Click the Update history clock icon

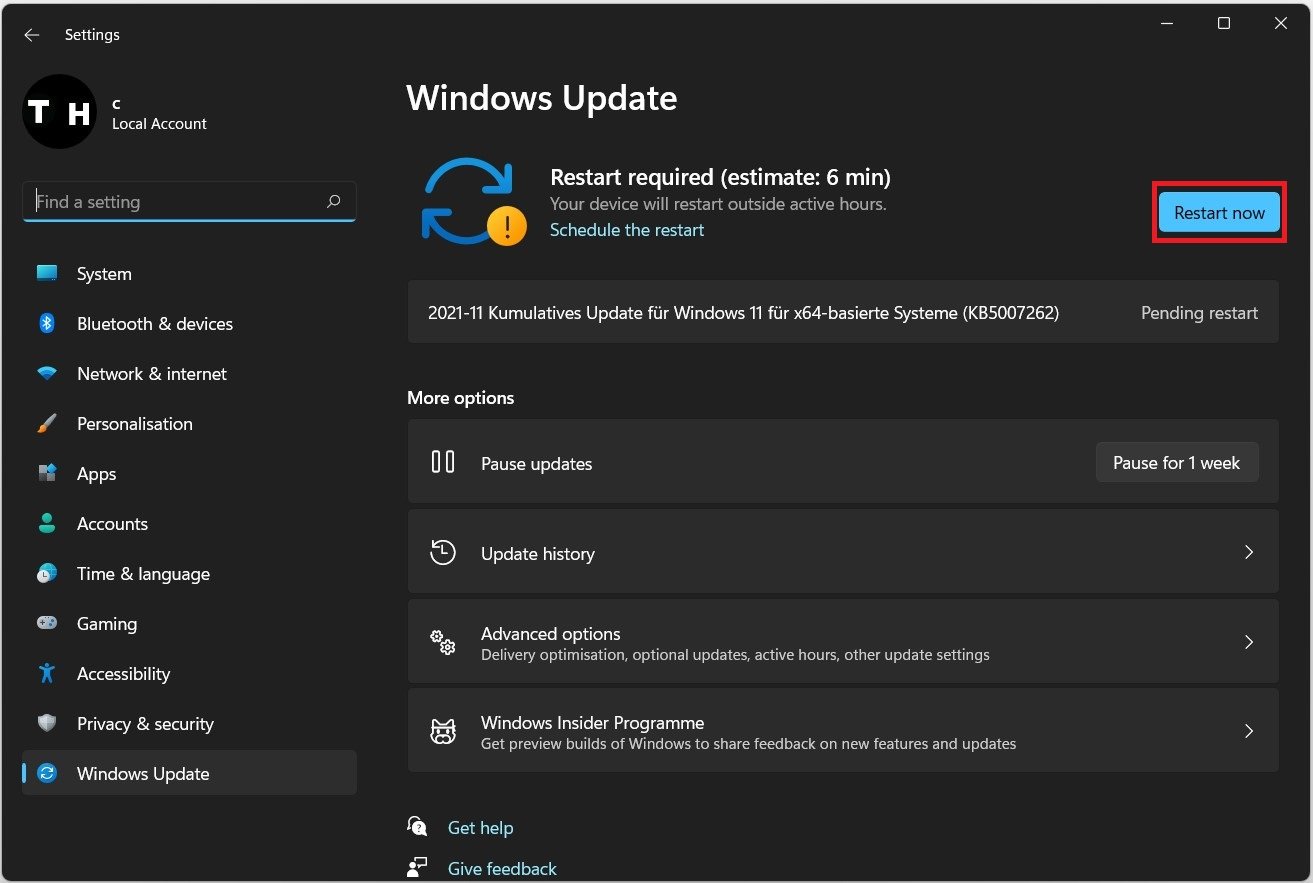point(443,552)
